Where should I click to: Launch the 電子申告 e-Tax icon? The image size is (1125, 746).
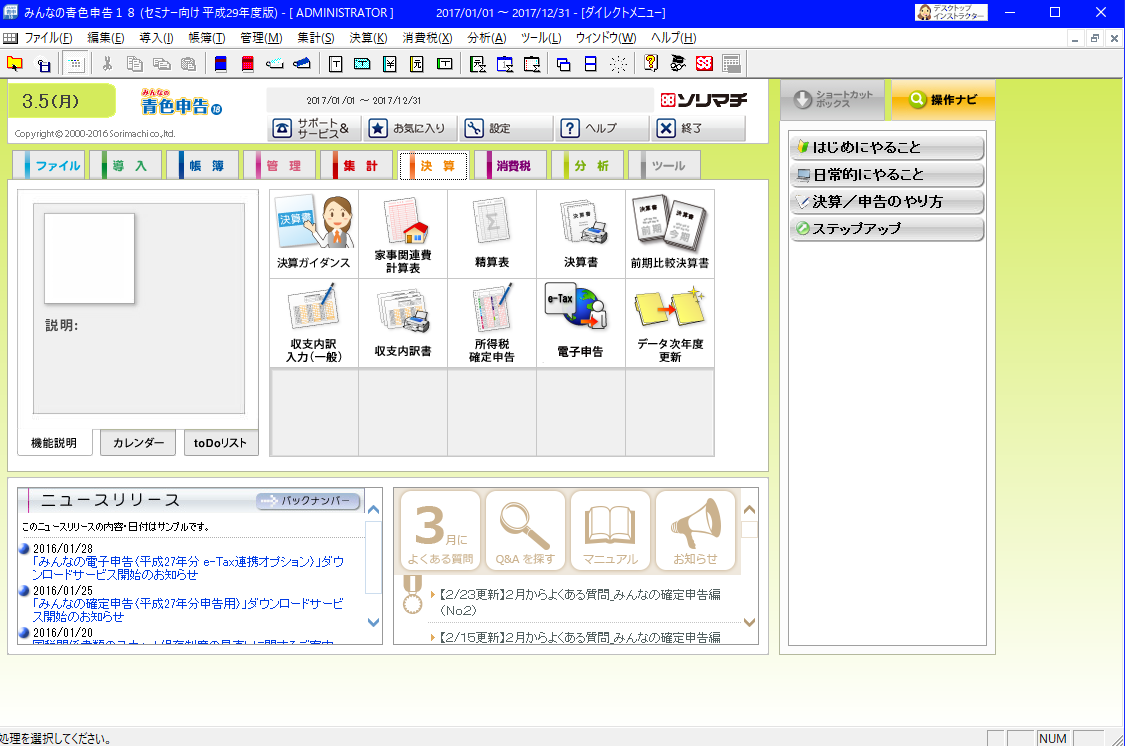coord(580,323)
